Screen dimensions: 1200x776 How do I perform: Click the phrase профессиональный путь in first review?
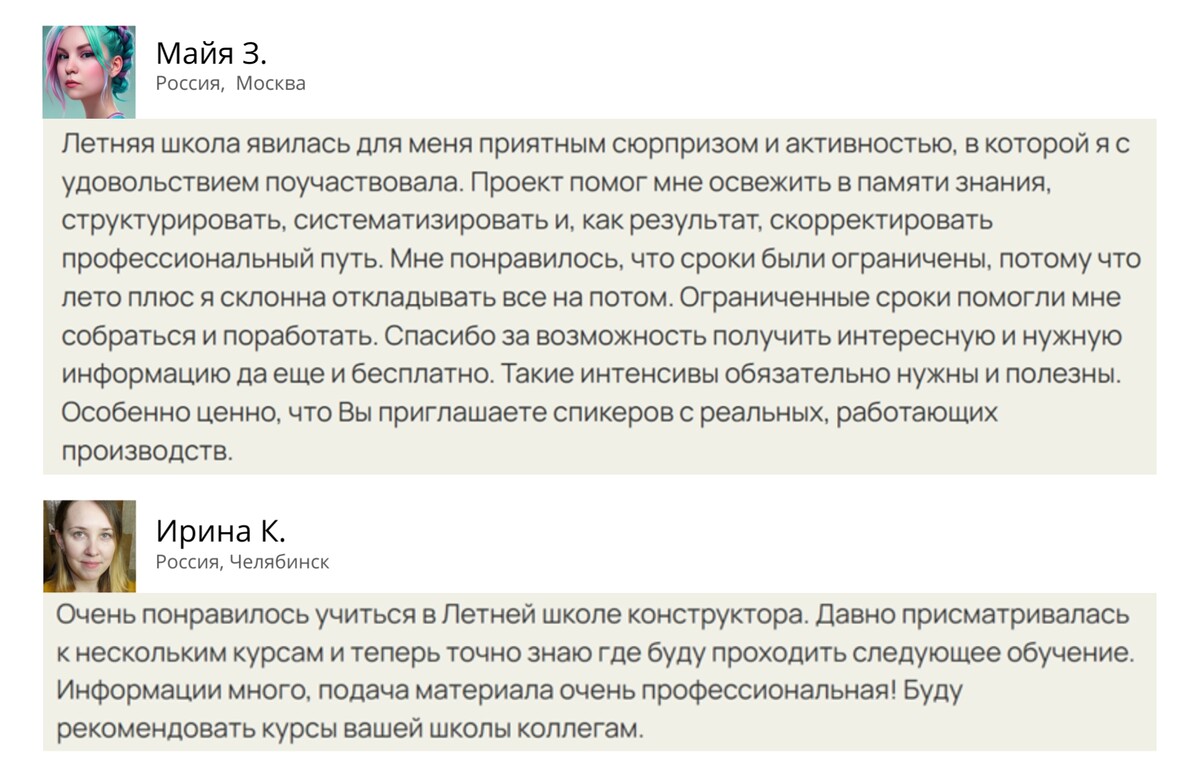point(220,260)
